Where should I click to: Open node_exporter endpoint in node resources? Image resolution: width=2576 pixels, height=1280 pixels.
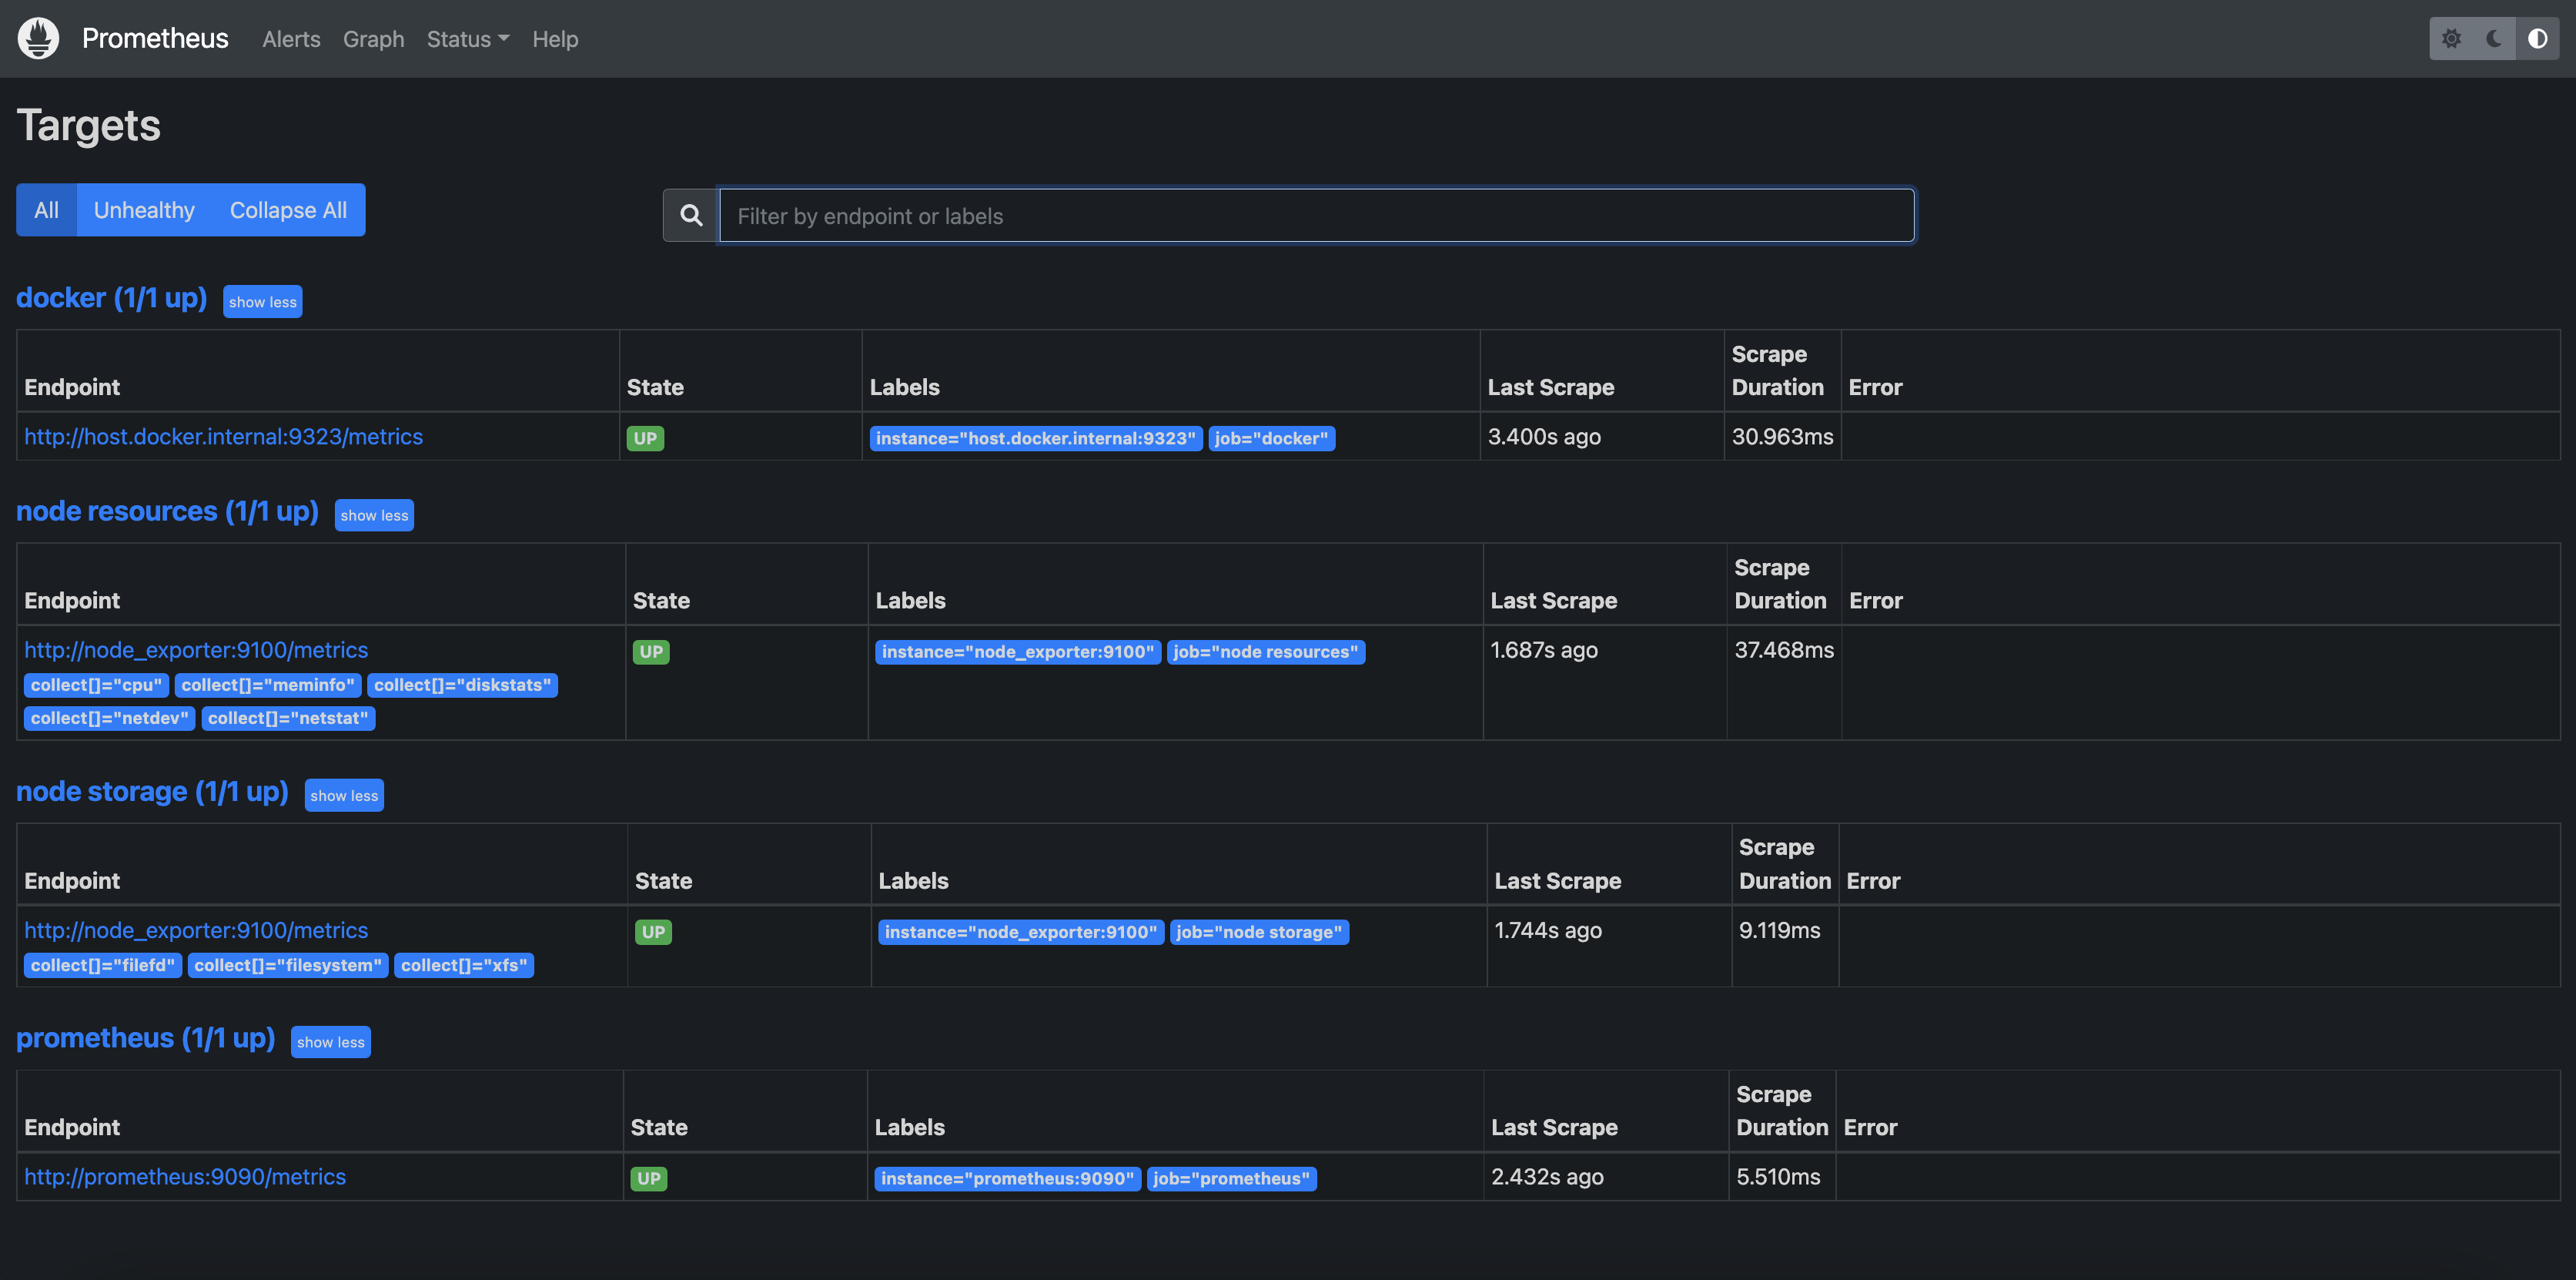click(196, 650)
